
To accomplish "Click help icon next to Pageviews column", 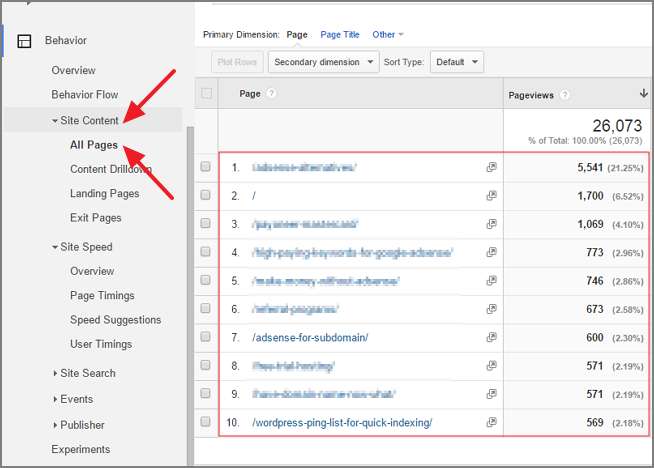I will (565, 95).
